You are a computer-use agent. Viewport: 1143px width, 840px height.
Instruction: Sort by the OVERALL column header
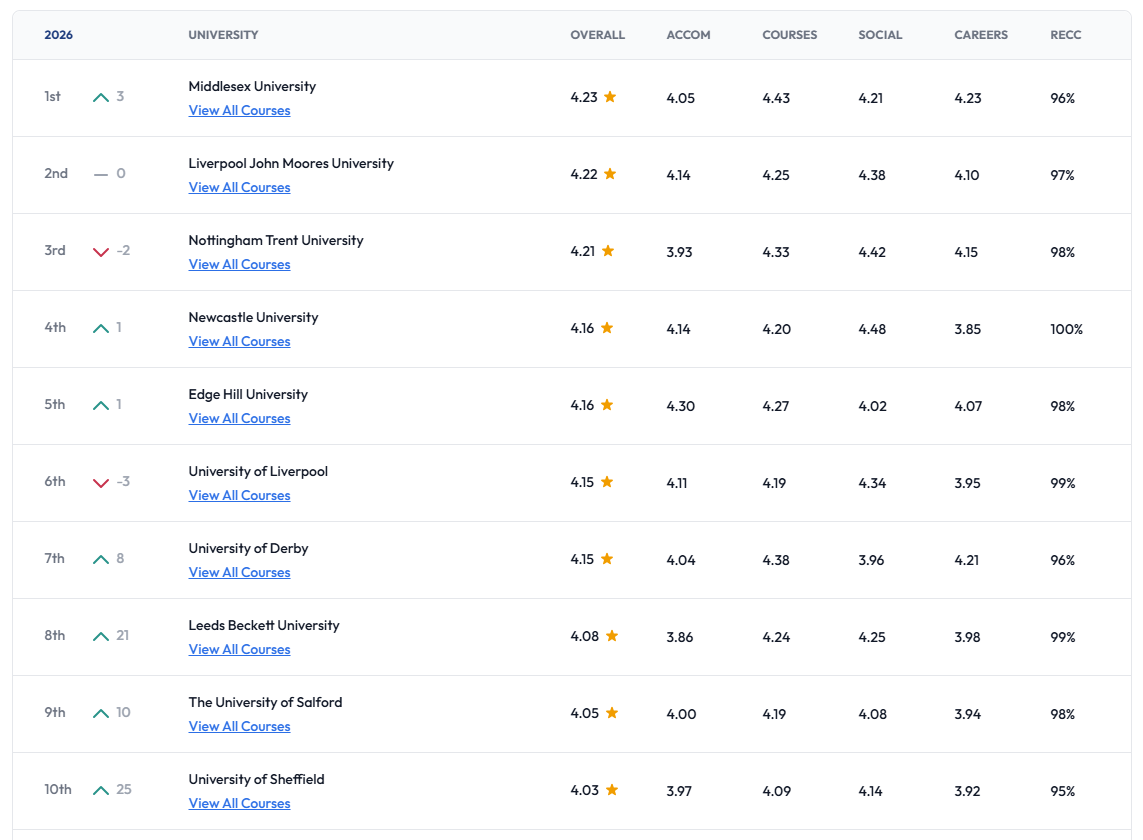pos(597,35)
